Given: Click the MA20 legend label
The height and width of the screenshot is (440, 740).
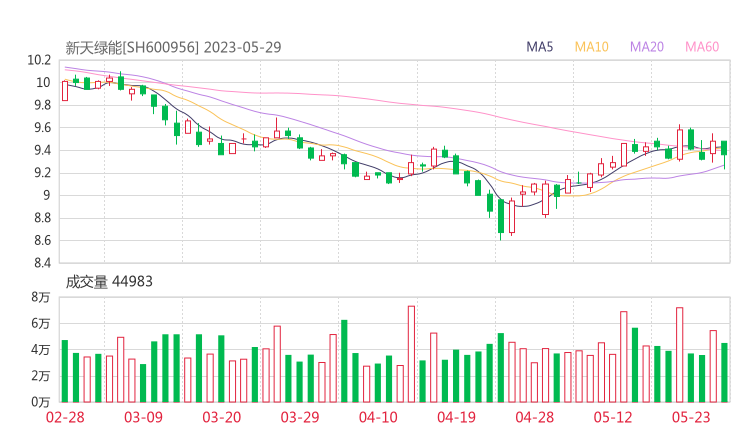Looking at the screenshot, I should pyautogui.click(x=647, y=47).
